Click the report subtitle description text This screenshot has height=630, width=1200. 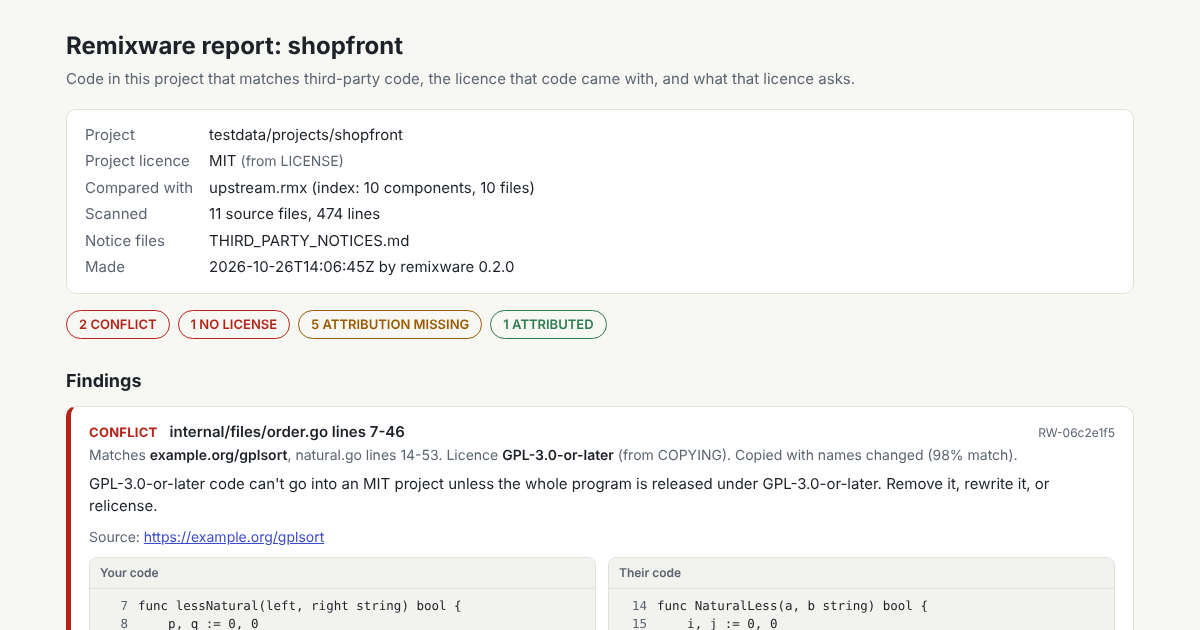[x=460, y=79]
